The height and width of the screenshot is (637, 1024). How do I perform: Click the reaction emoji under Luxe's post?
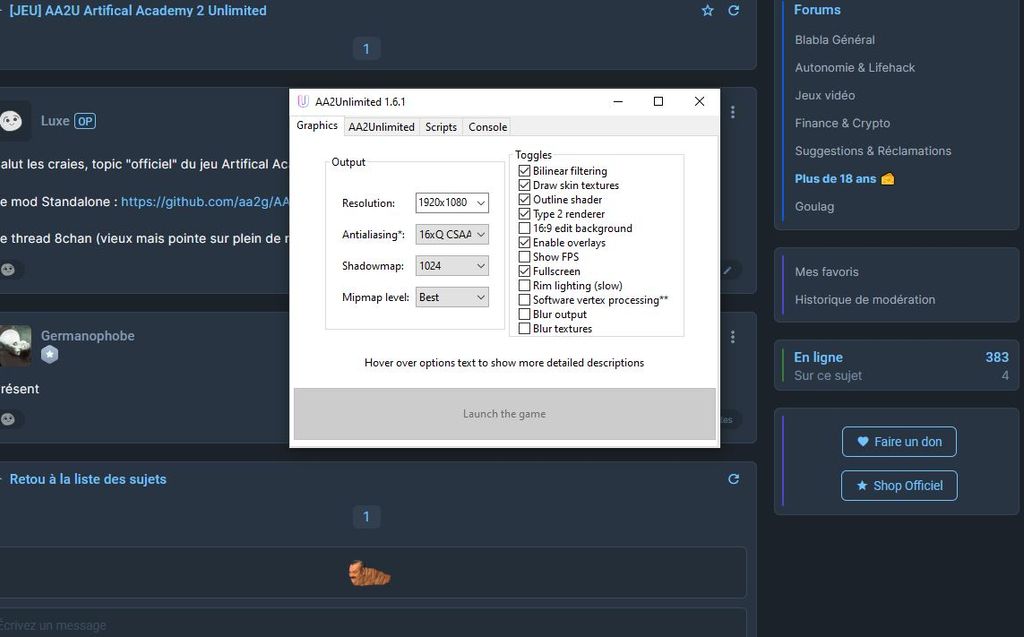click(x=8, y=270)
